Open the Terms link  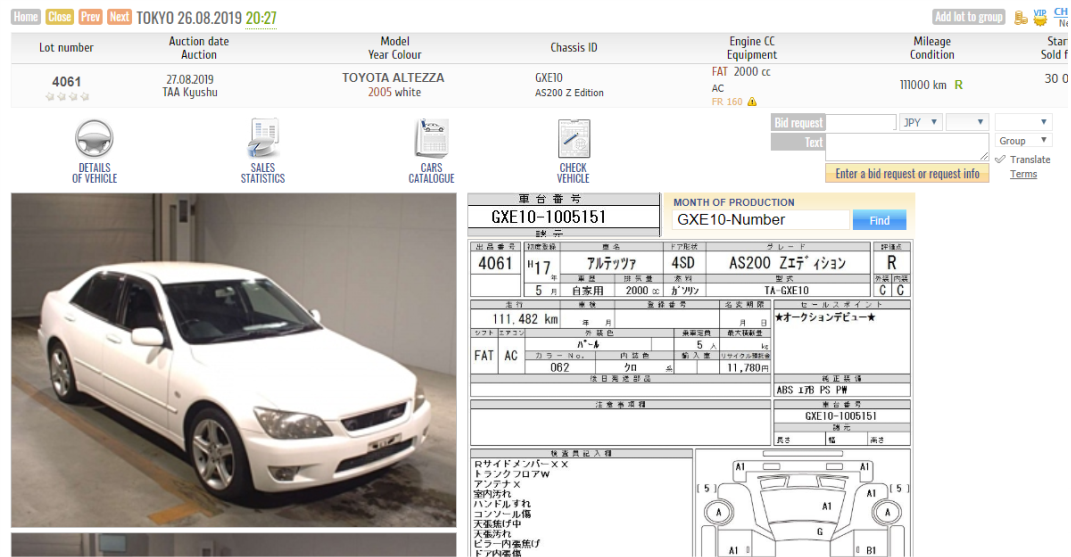pyautogui.click(x=1023, y=174)
